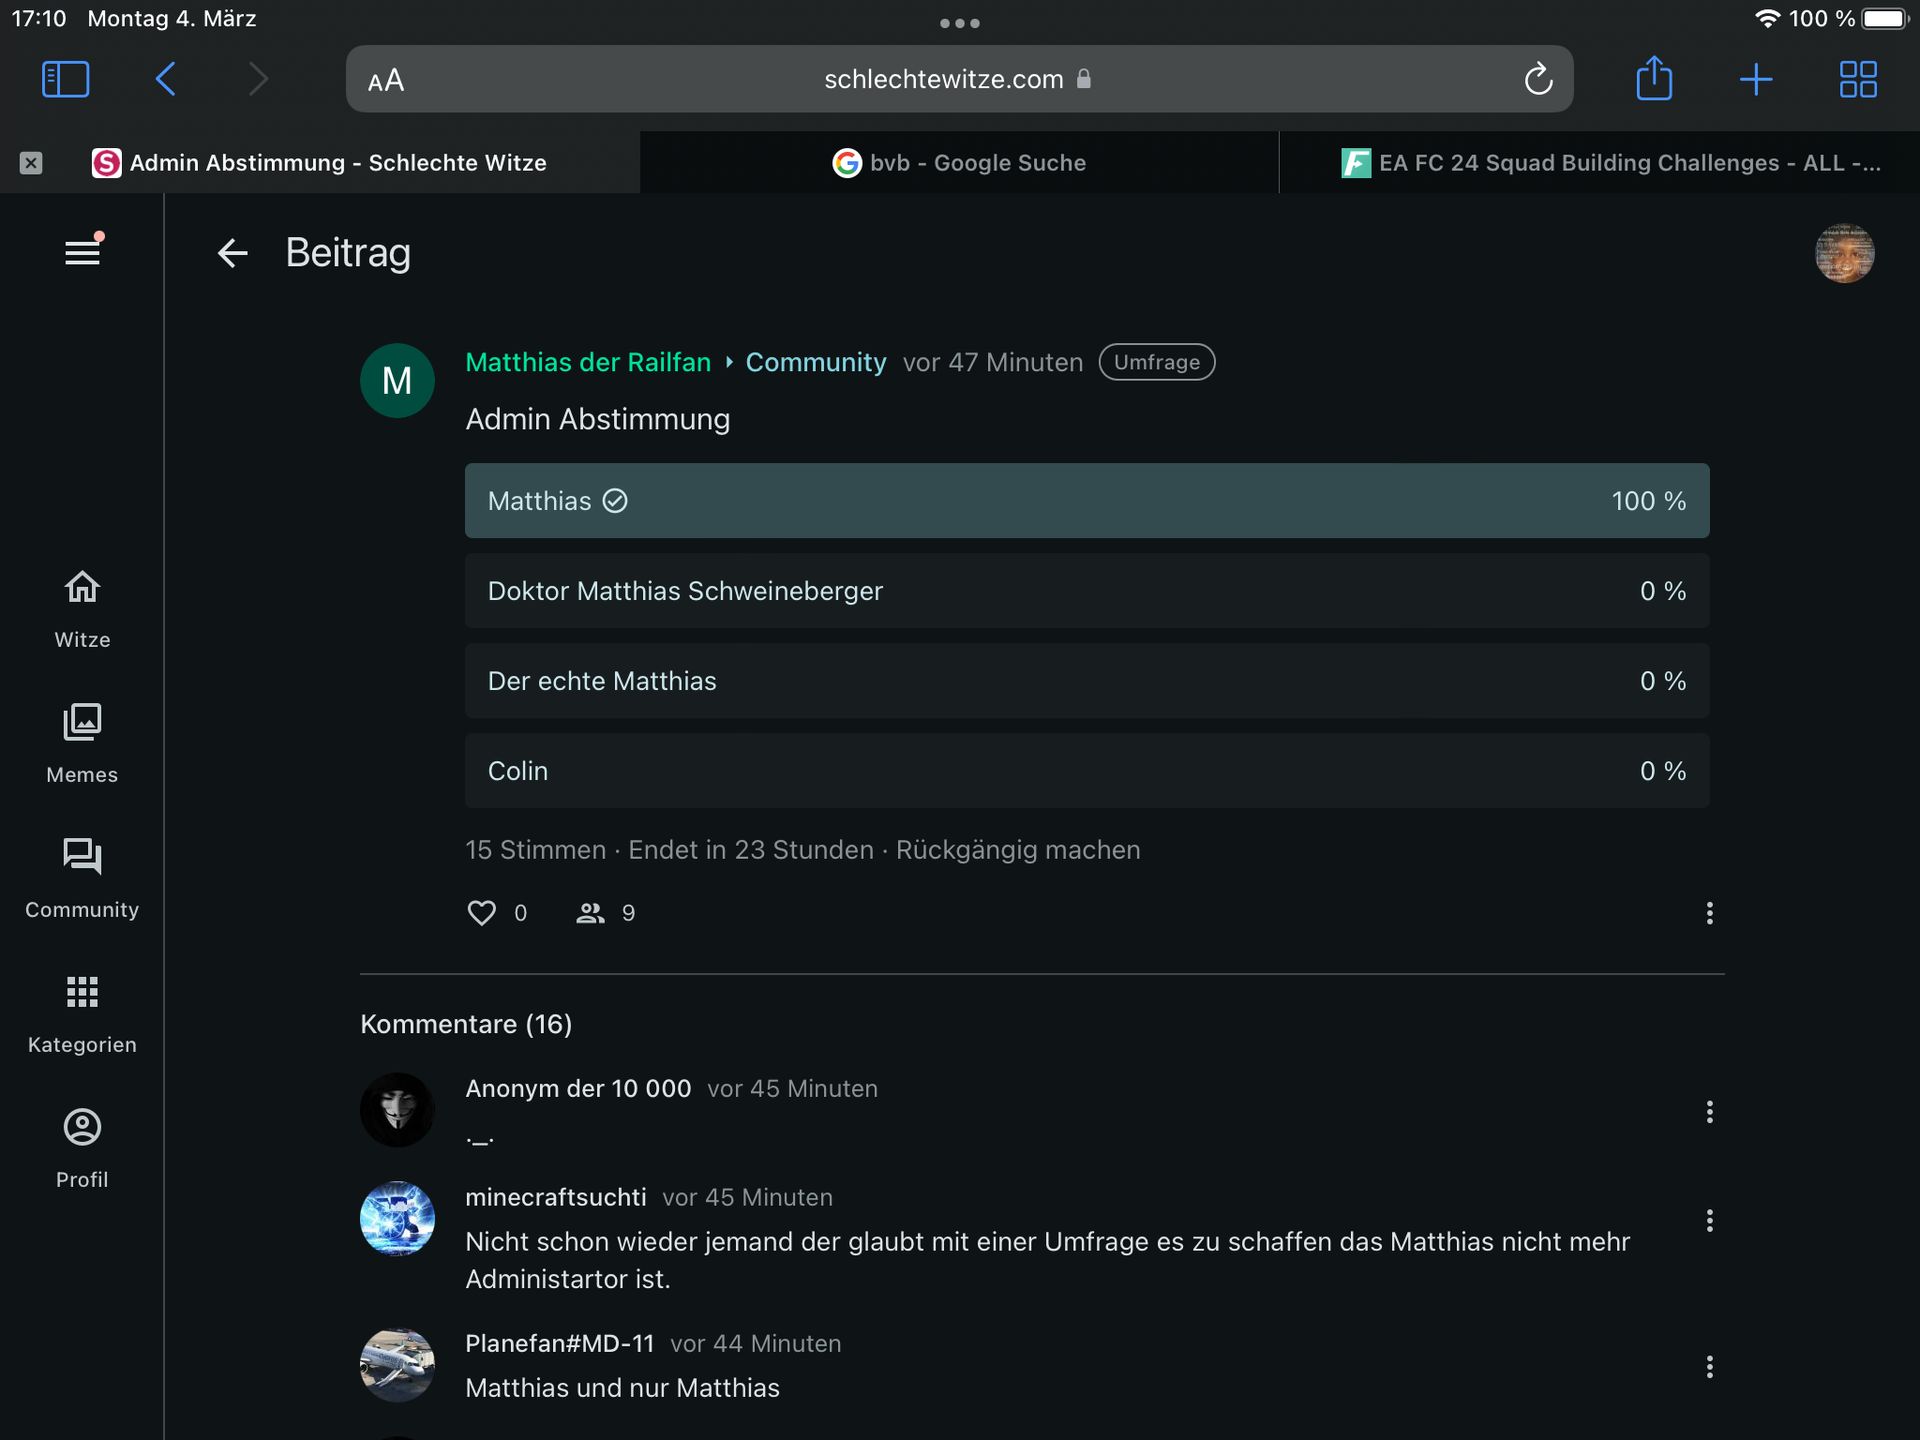The image size is (1920, 1440).
Task: Open the three-dot menu of the poll post
Action: [1709, 912]
